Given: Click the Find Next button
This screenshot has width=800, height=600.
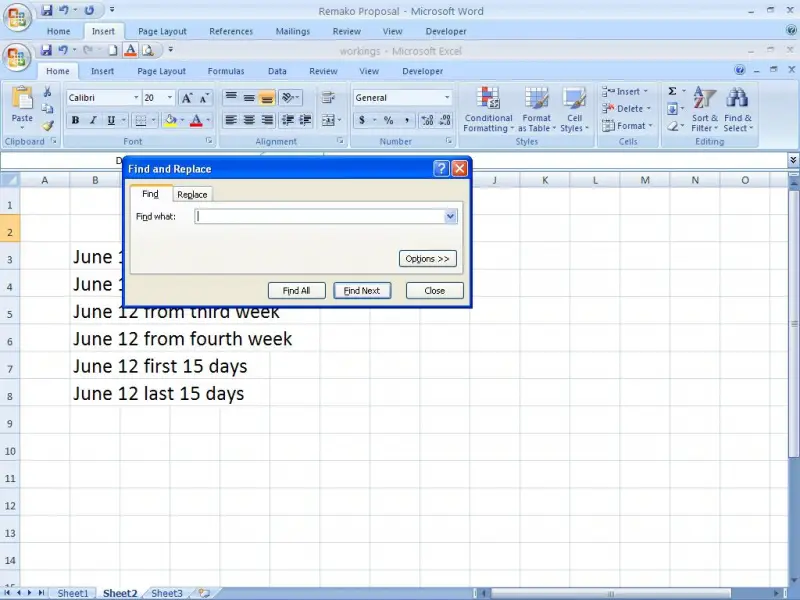Looking at the screenshot, I should pyautogui.click(x=362, y=291).
